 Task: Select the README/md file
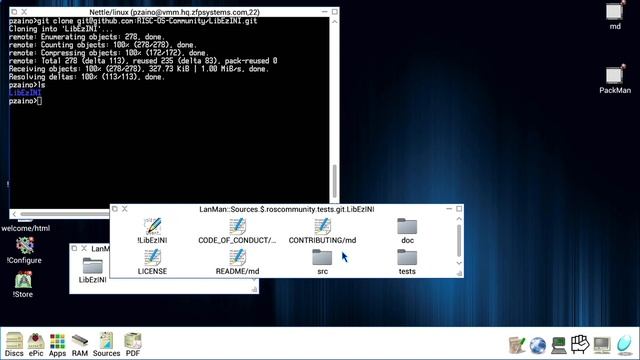(x=237, y=262)
